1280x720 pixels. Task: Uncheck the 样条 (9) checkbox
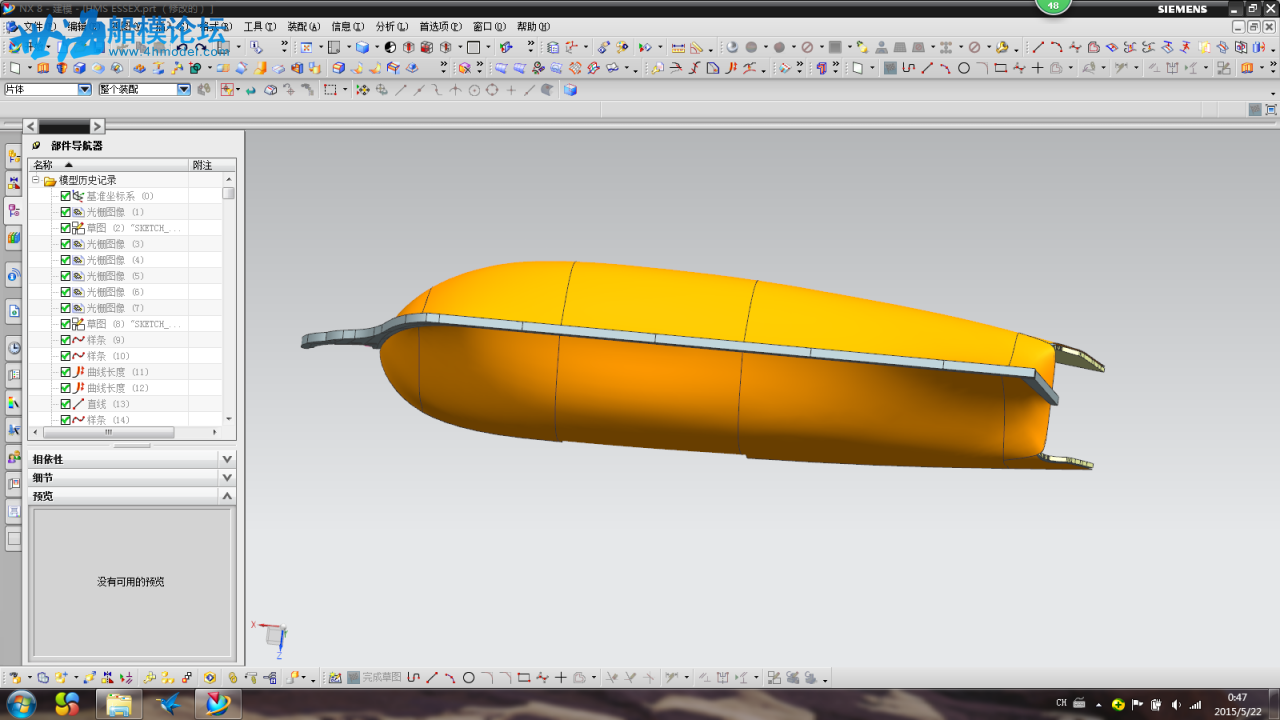click(x=66, y=340)
